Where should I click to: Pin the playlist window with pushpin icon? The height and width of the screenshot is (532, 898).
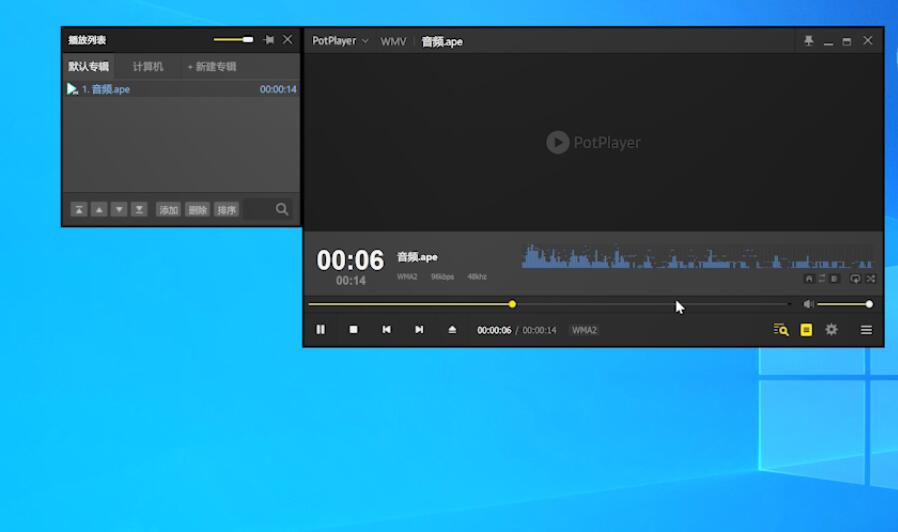(269, 40)
